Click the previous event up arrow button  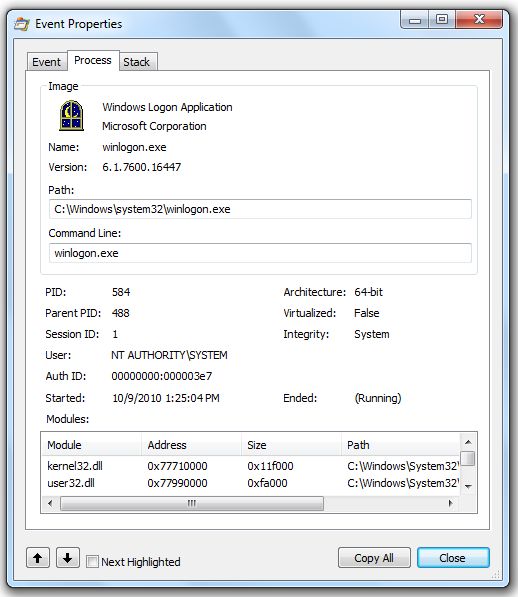[38, 558]
